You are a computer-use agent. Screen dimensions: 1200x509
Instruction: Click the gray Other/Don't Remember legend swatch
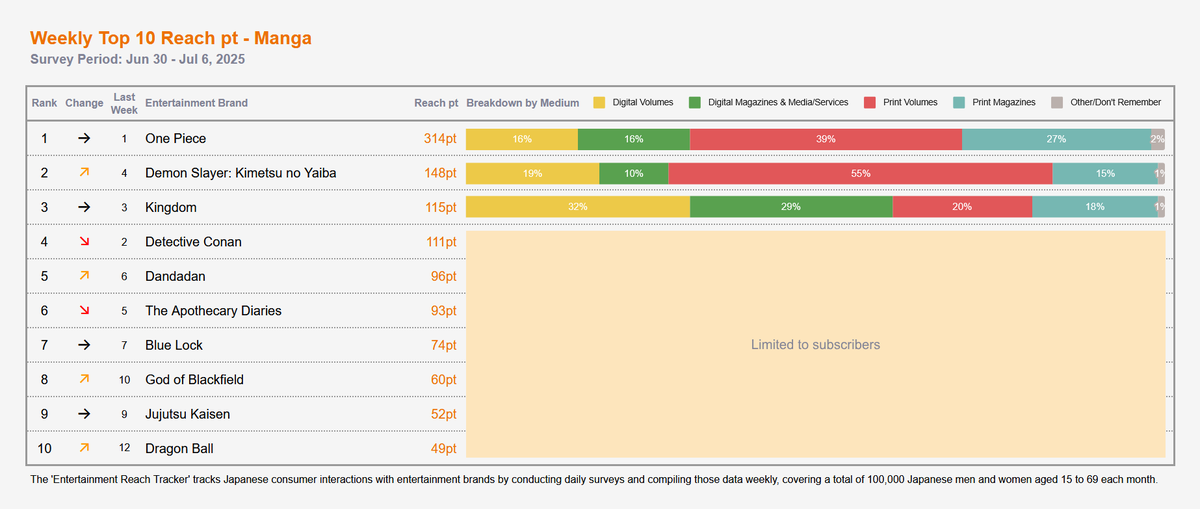[1057, 103]
